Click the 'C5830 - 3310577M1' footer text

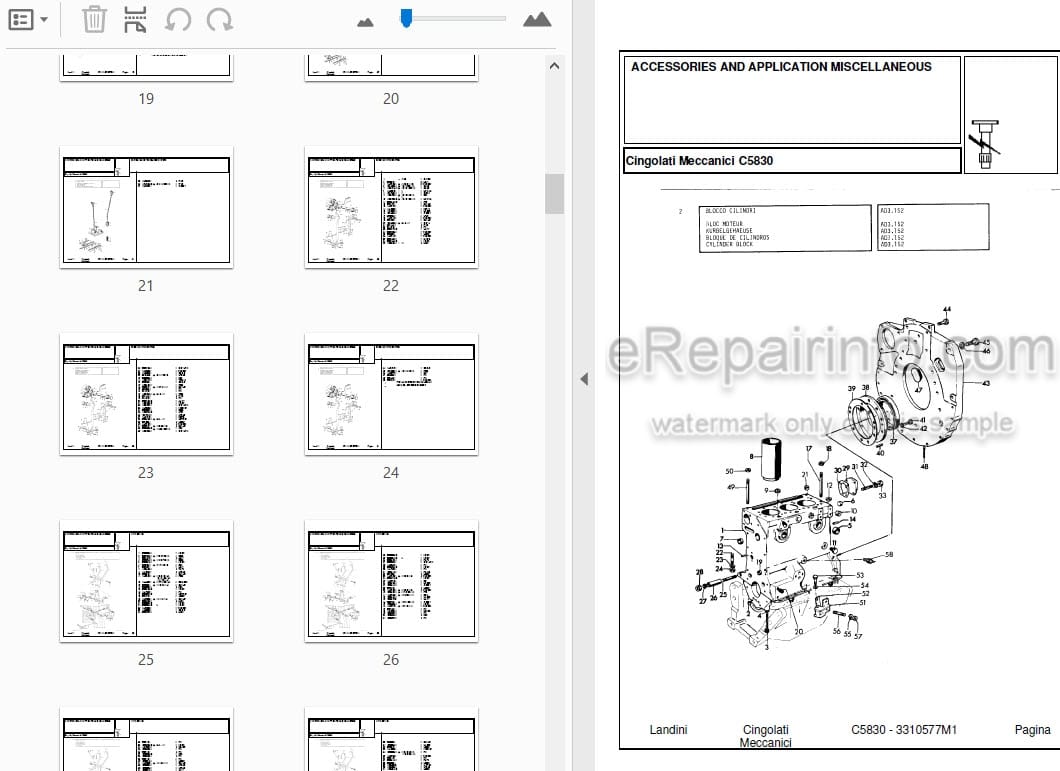(904, 730)
